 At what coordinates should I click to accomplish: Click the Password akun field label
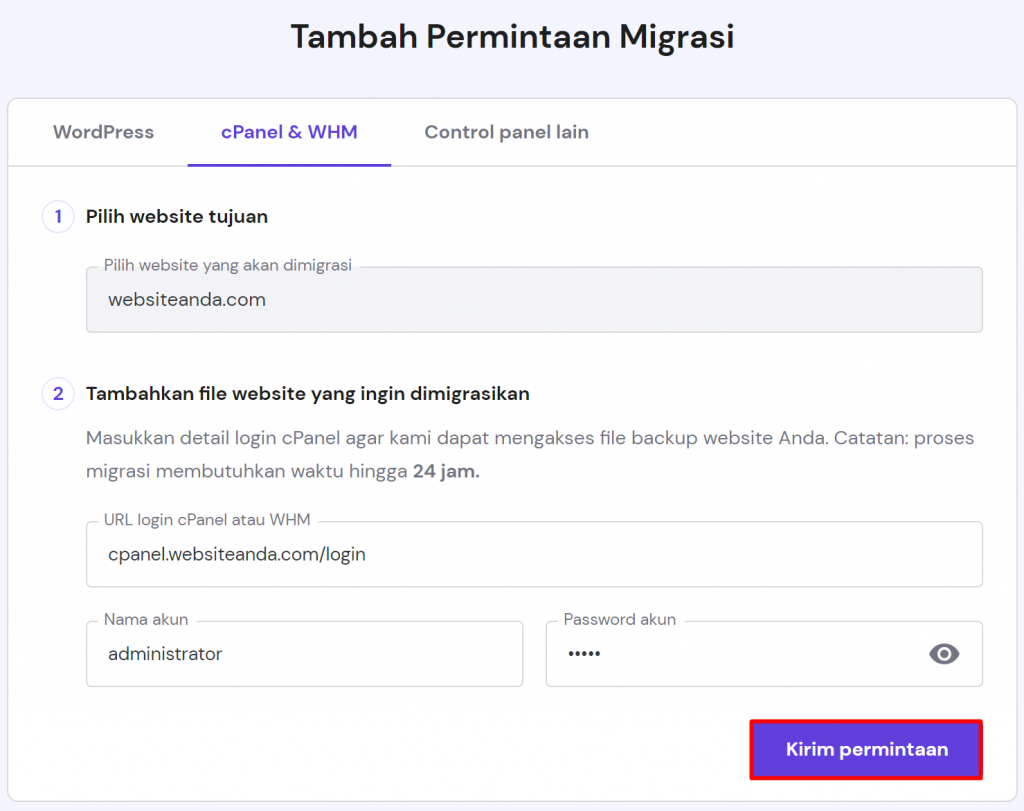tap(620, 620)
